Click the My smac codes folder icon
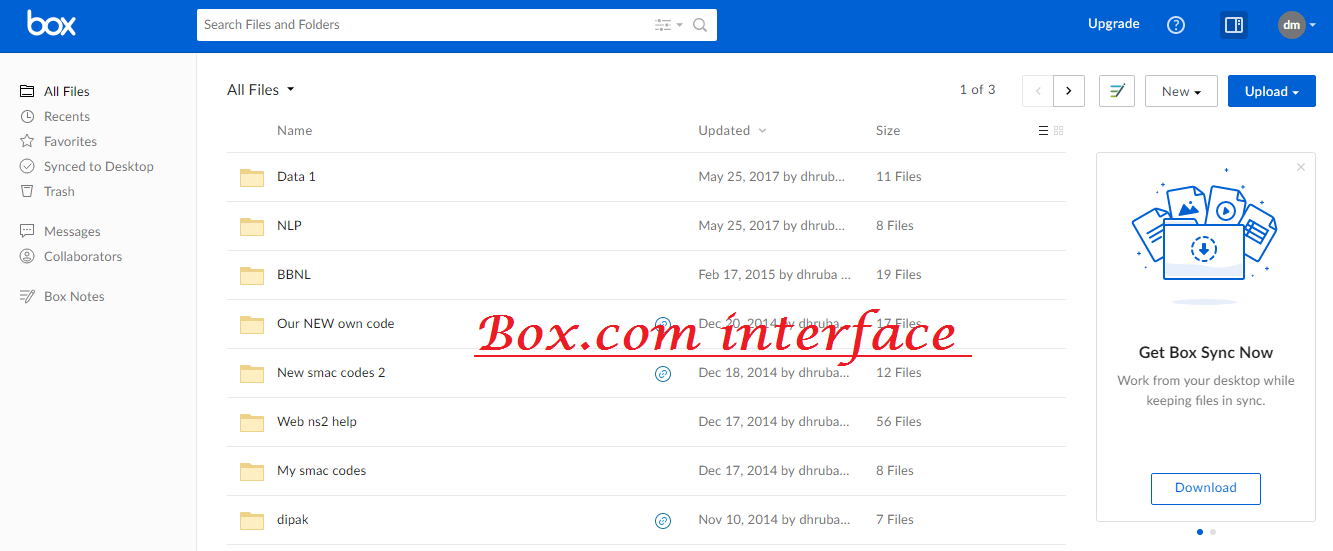This screenshot has height=551, width=1333. 252,471
